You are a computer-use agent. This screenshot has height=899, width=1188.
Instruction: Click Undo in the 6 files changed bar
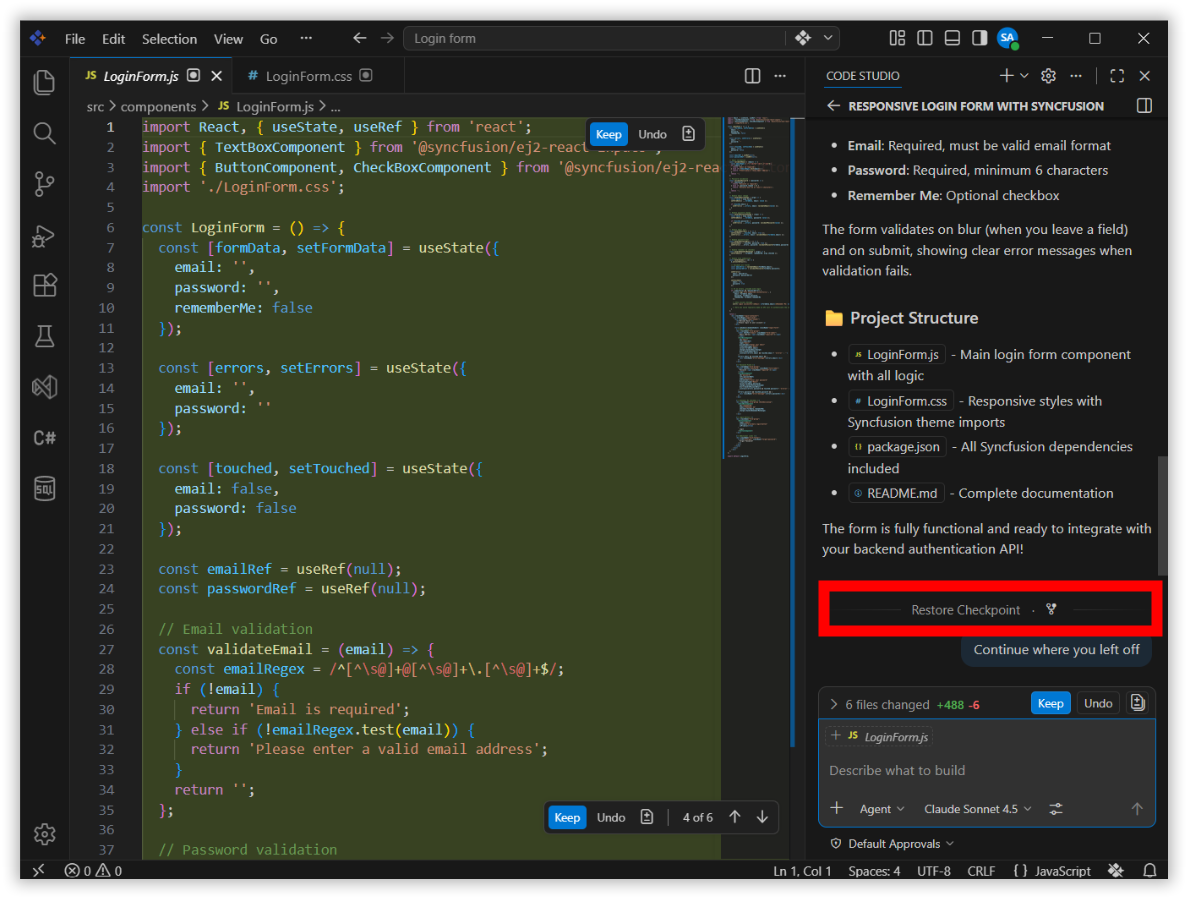(1098, 704)
